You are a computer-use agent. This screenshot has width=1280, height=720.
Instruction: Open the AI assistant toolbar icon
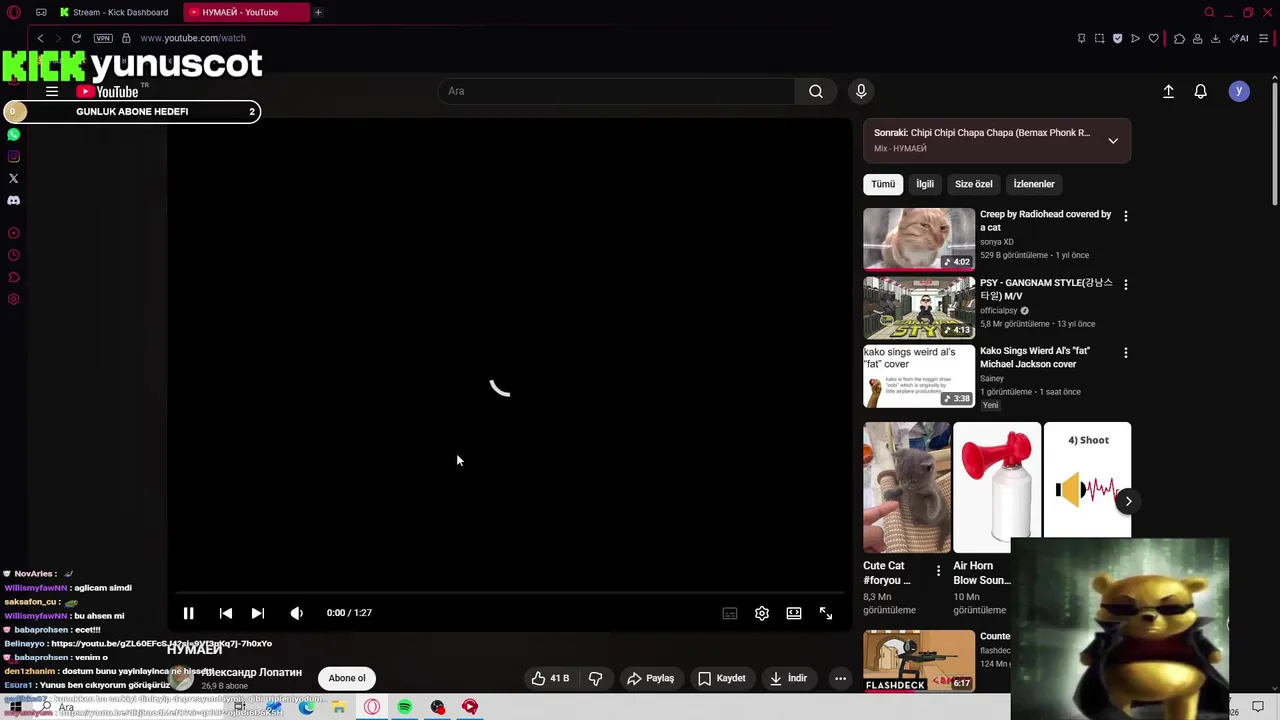[1239, 38]
